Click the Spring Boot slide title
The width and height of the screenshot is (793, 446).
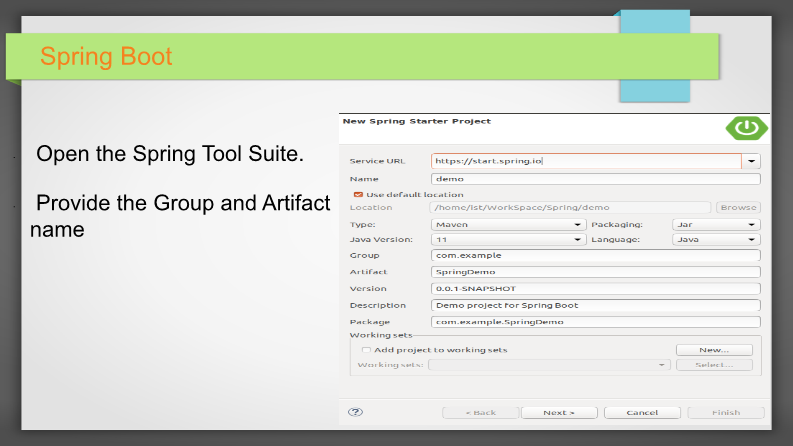coord(106,56)
